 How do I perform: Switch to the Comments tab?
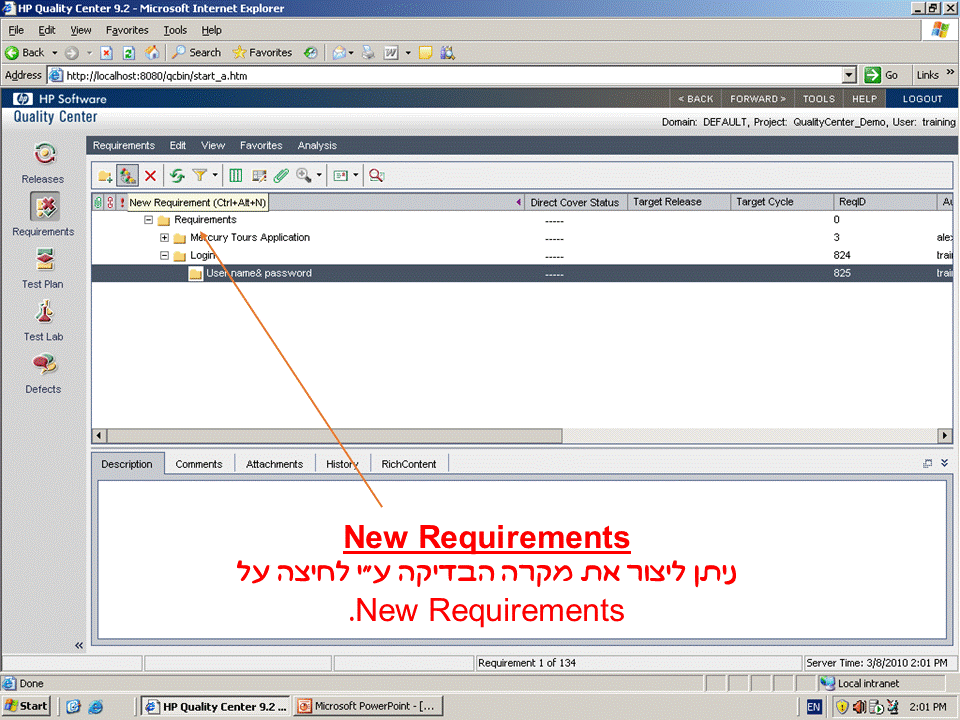tap(199, 464)
